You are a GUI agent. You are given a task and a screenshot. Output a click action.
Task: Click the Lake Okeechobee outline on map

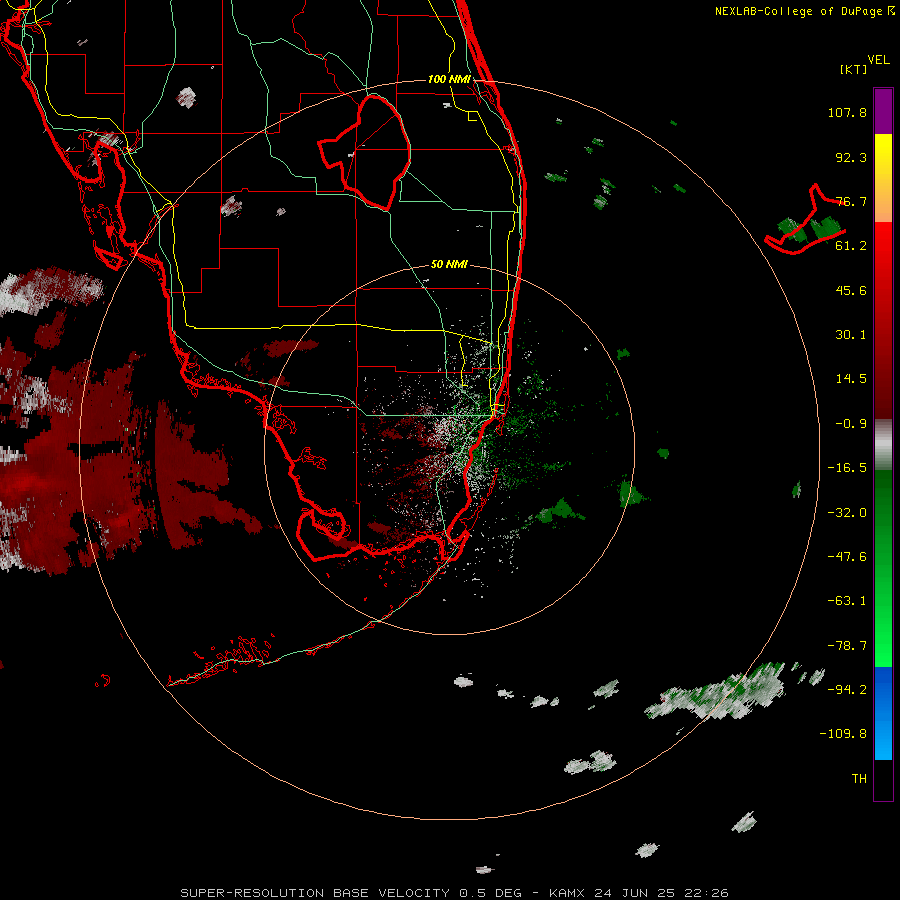click(x=366, y=153)
